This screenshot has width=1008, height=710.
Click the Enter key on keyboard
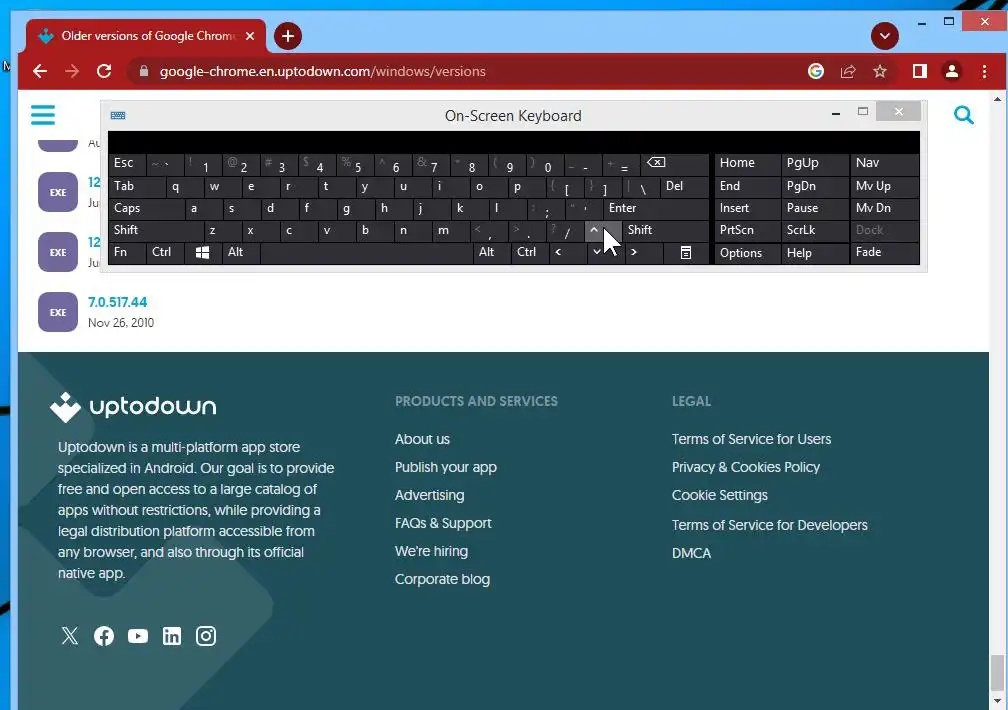pyautogui.click(x=656, y=208)
